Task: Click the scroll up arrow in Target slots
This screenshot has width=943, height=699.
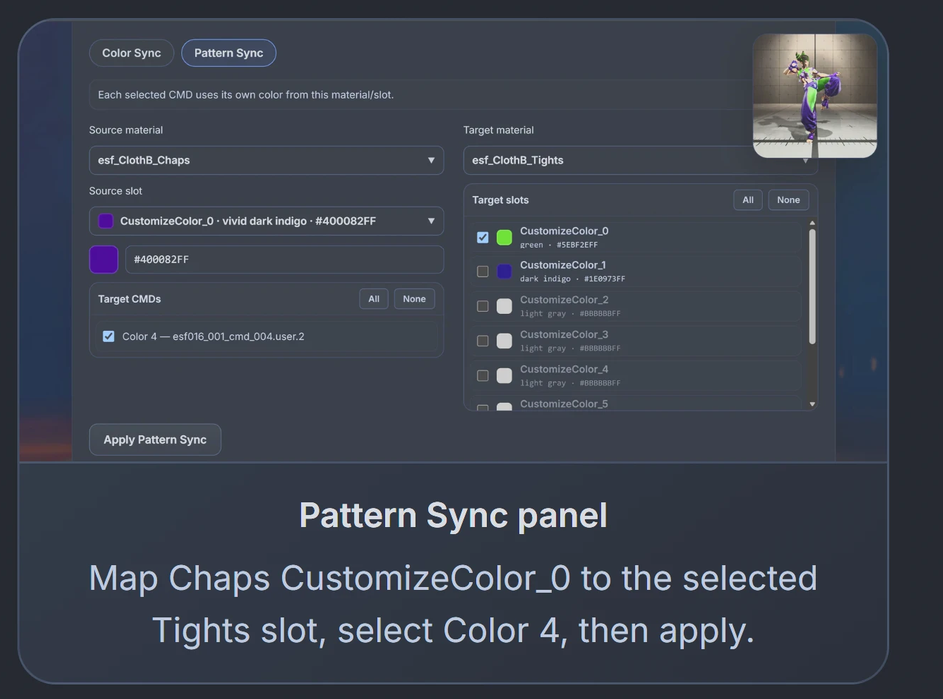Action: [x=812, y=223]
